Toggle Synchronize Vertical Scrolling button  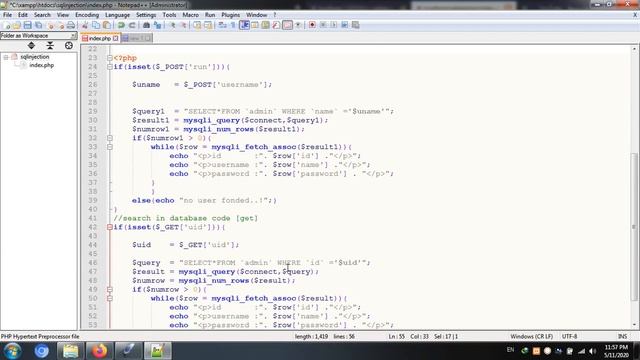198,25
